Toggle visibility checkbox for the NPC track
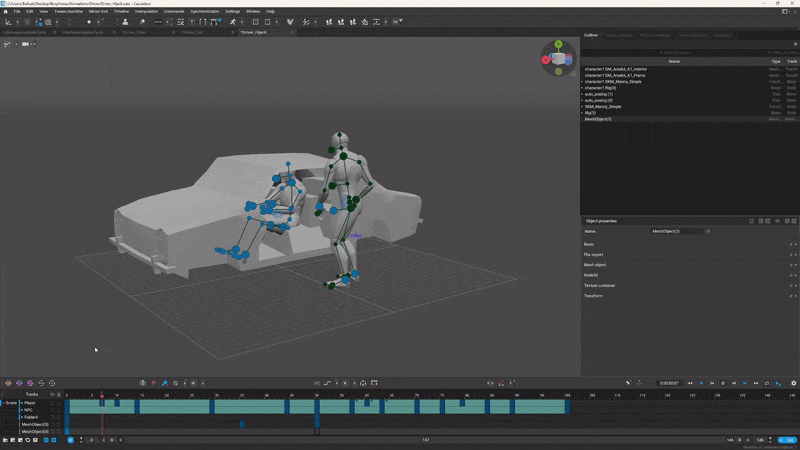 click(x=52, y=410)
